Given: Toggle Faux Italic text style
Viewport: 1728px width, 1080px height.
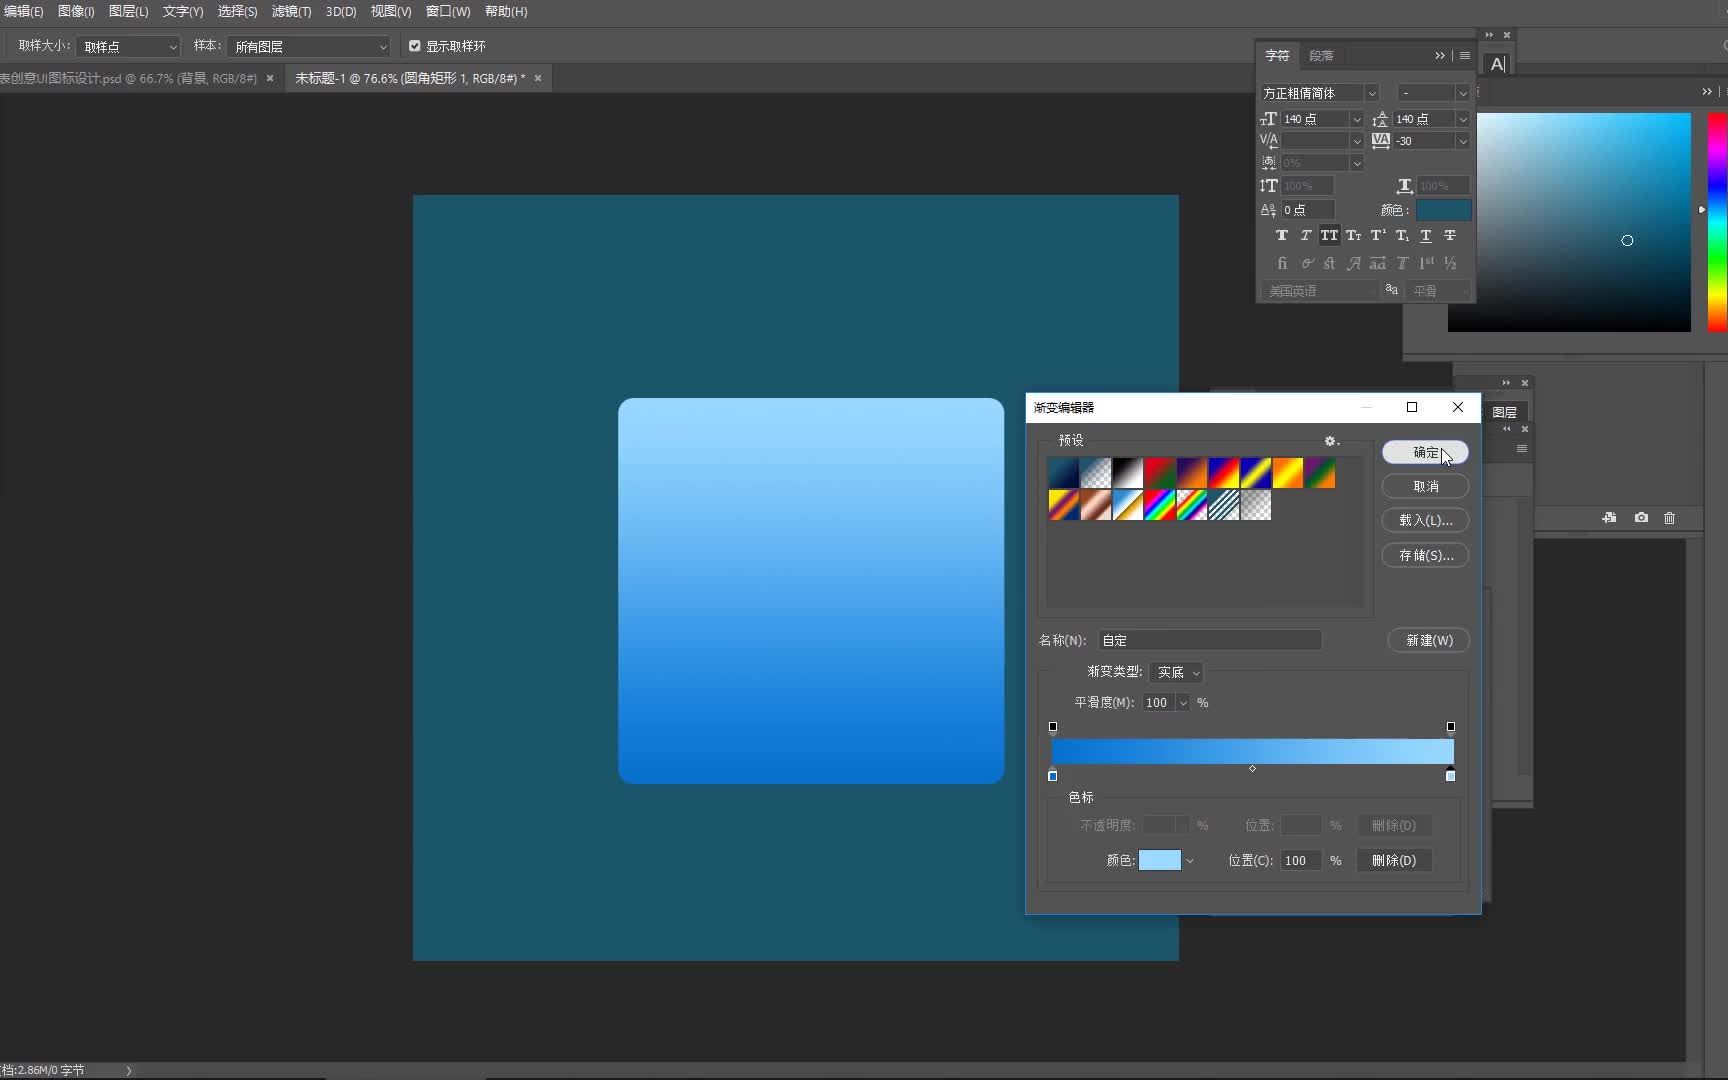Looking at the screenshot, I should coord(1305,236).
